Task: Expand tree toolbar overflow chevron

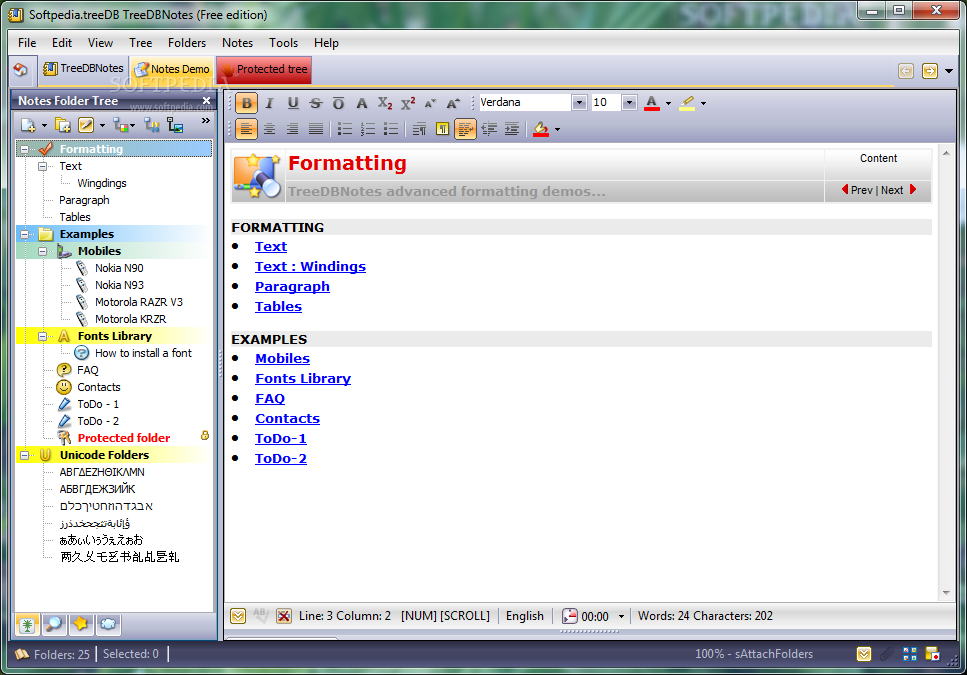Action: [205, 121]
